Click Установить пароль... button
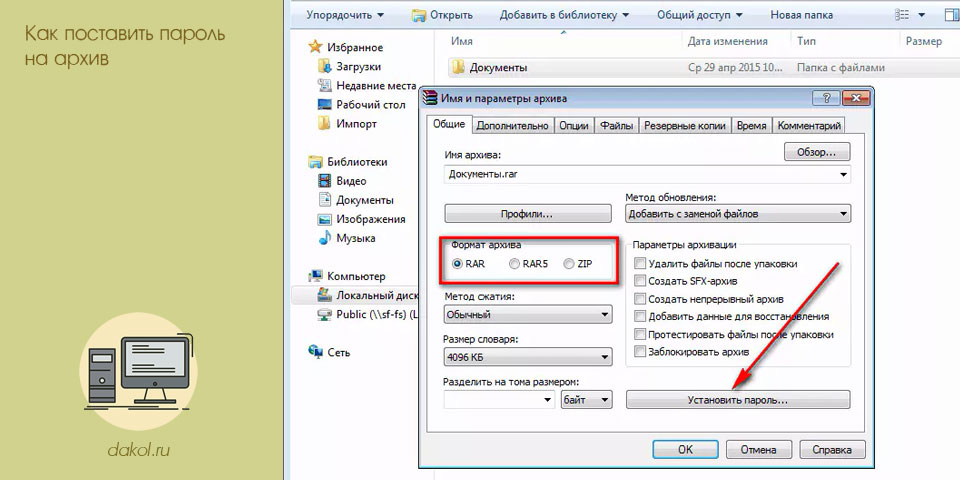 [738, 400]
